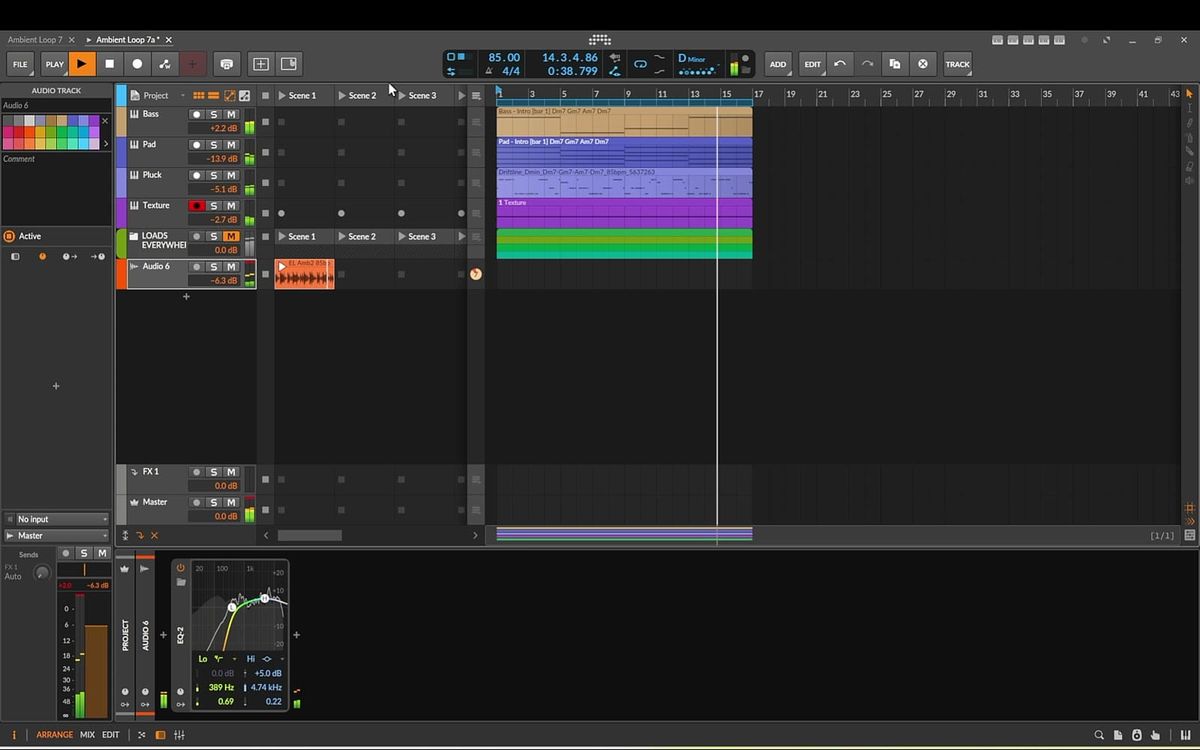Toggle automation write button in transport
Screen dimensions: 1200x750
(165, 64)
